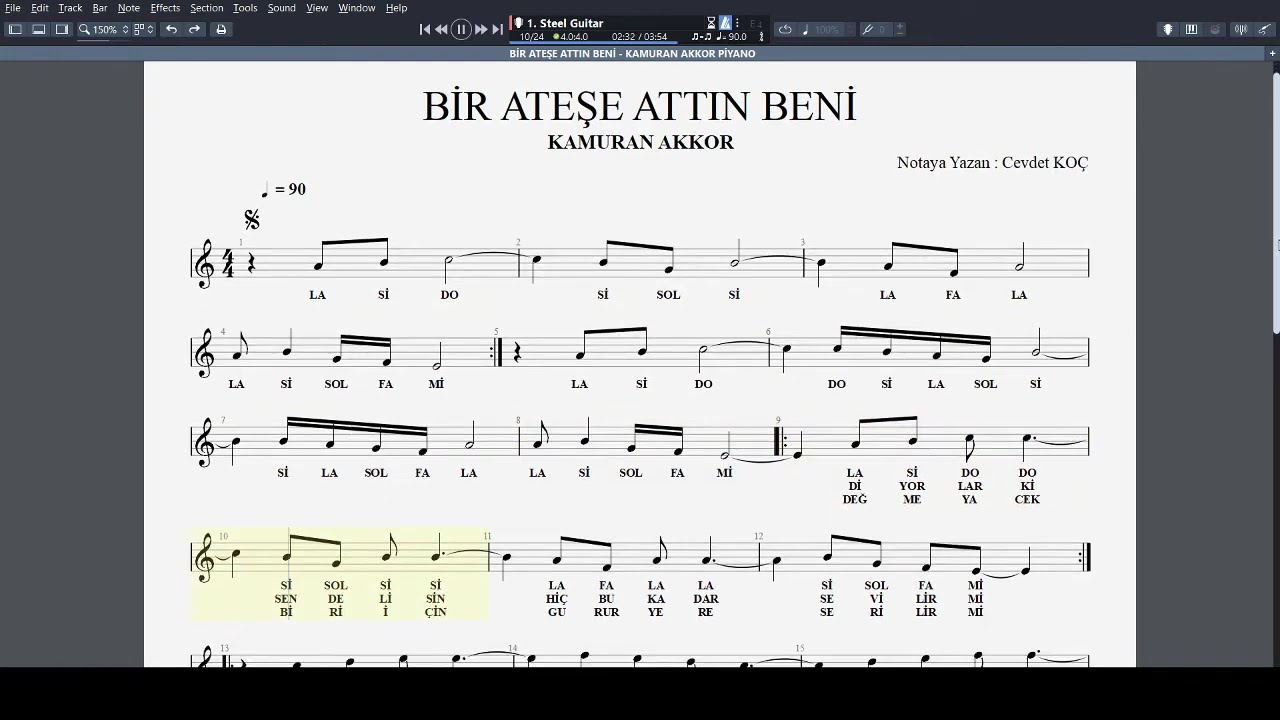Open the Help menu

pyautogui.click(x=397, y=8)
